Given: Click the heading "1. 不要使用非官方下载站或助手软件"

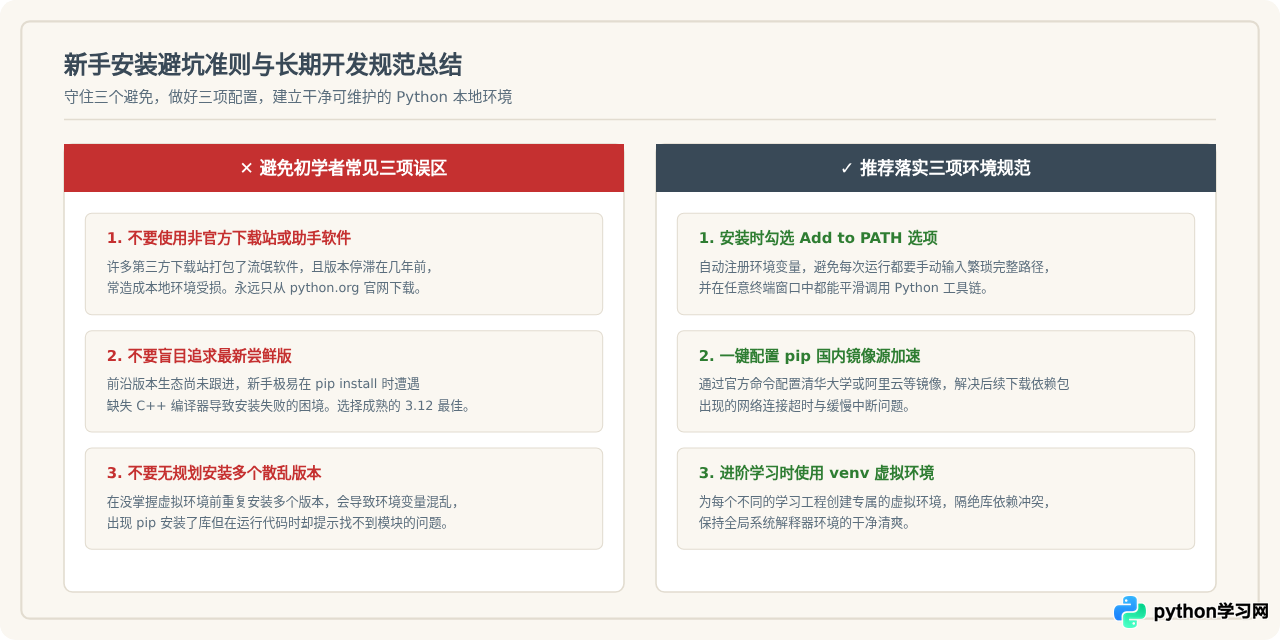Looking at the screenshot, I should (x=229, y=238).
